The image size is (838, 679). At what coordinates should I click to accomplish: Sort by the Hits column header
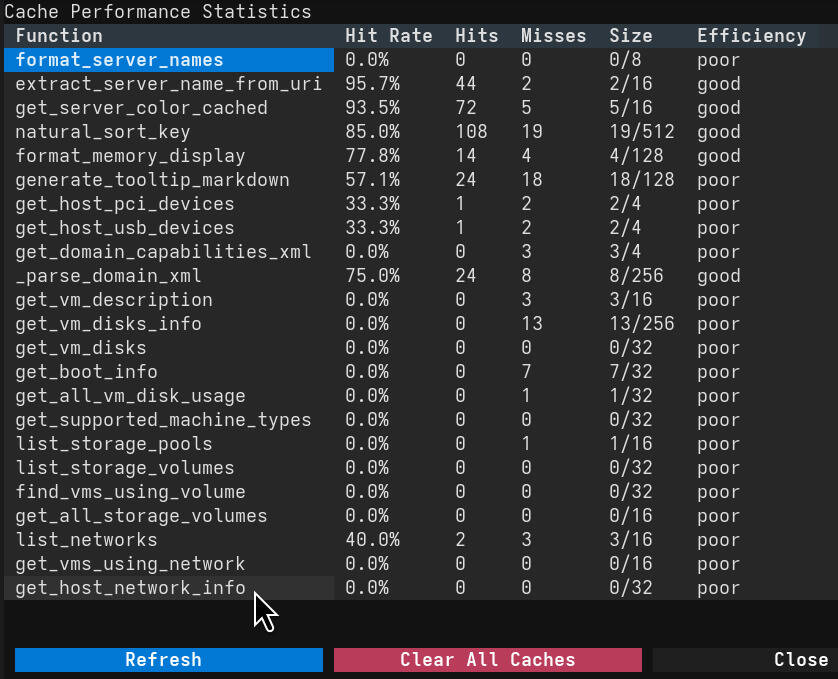click(477, 35)
